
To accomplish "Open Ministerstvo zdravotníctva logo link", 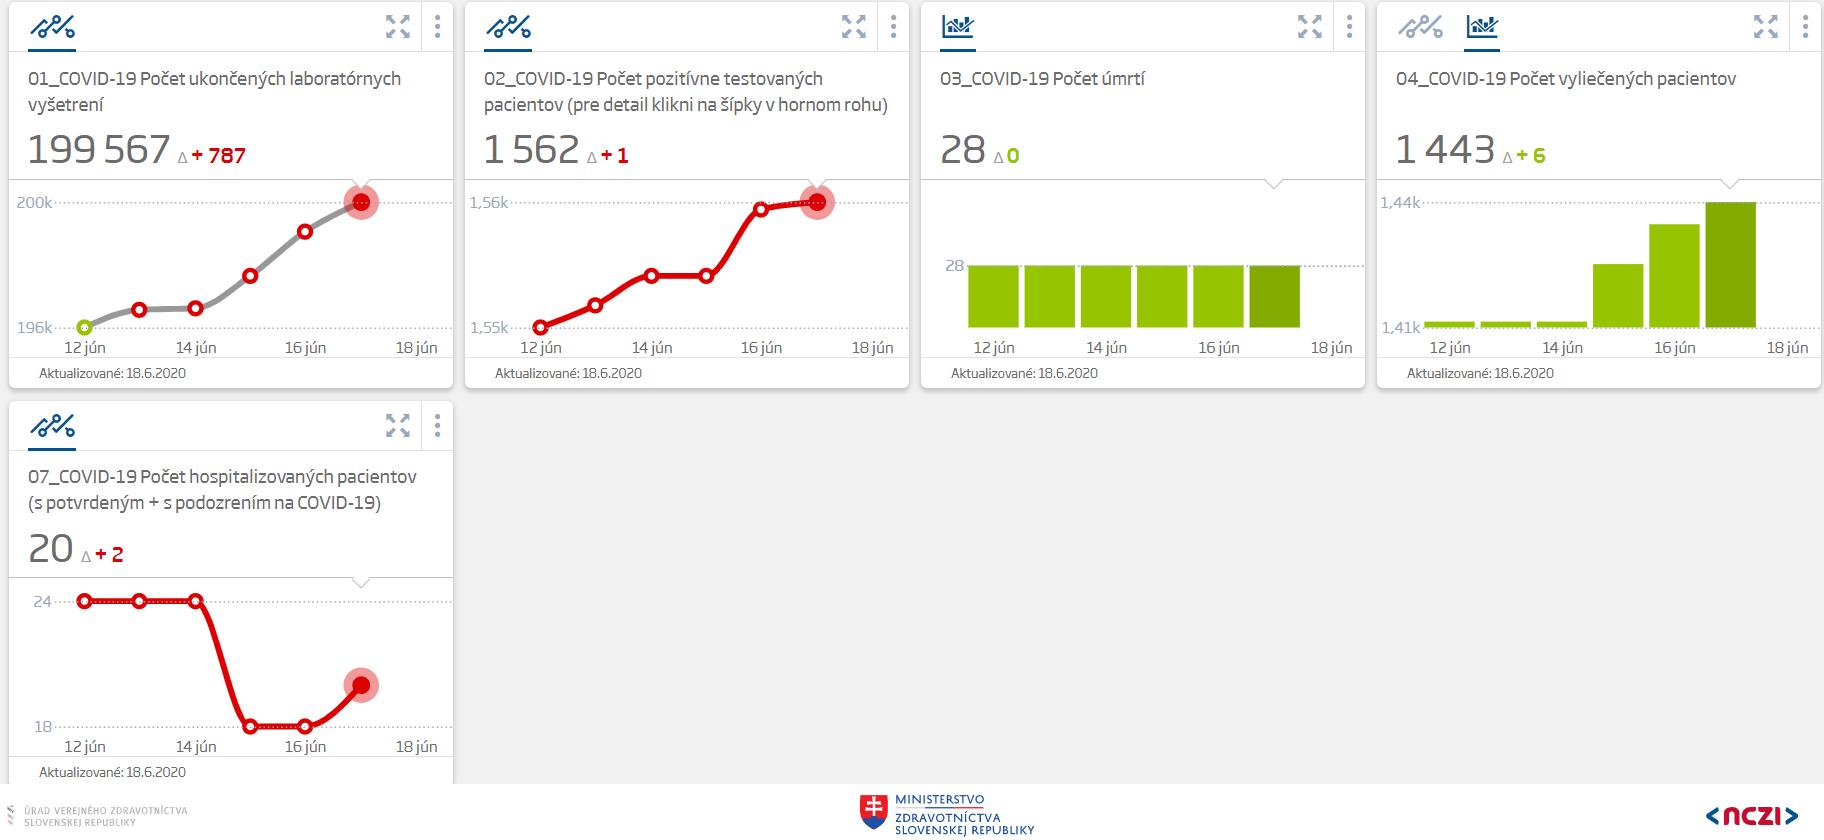I will (946, 814).
